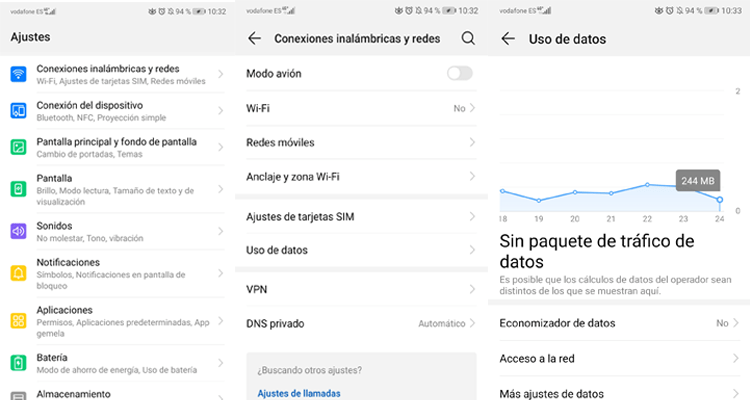Tap the green Pantalla principal y fondo icon

pyautogui.click(x=18, y=147)
